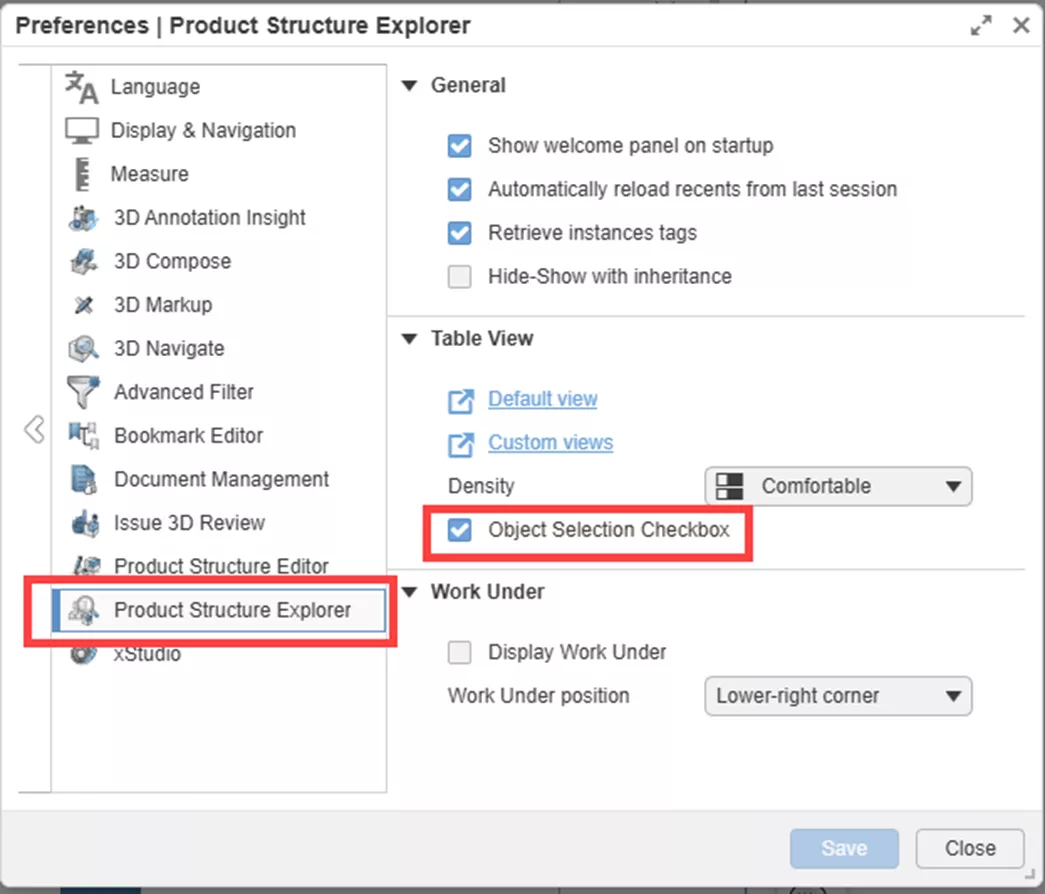1045x894 pixels.
Task: Open the Document Management icon
Action: point(82,479)
